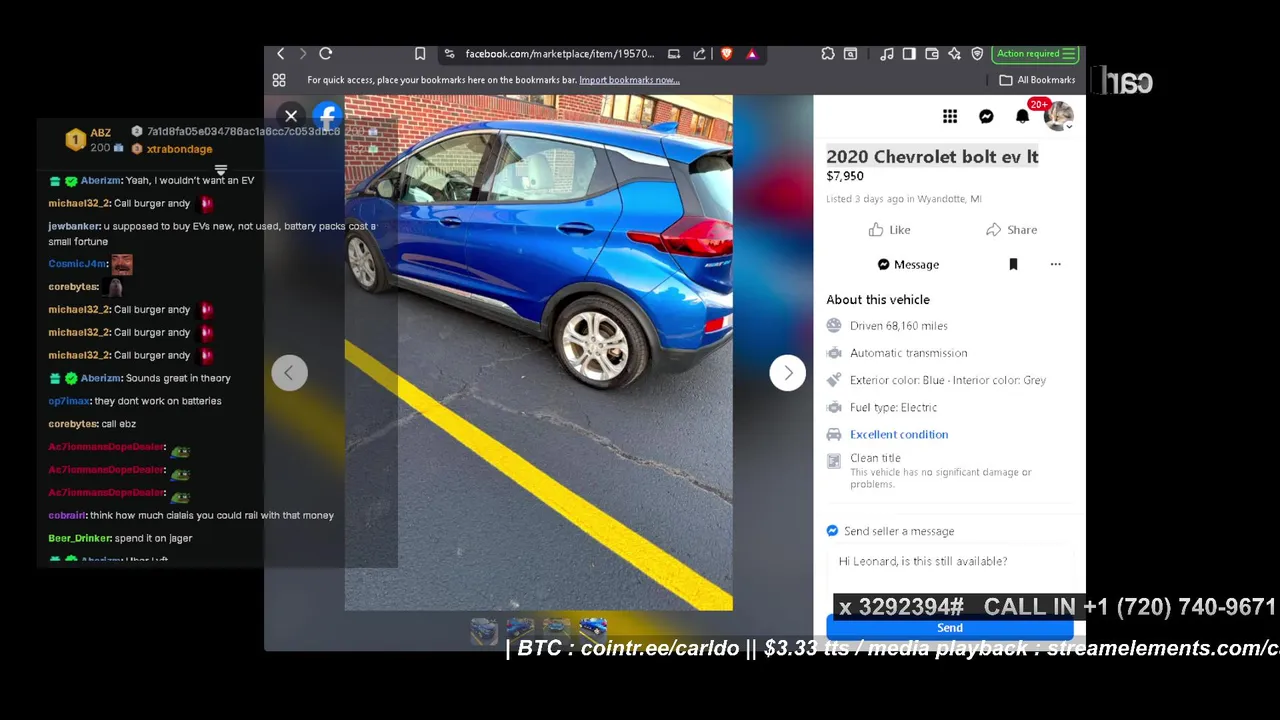Click the $7,950 price text
This screenshot has width=1280, height=720.
[x=845, y=176]
